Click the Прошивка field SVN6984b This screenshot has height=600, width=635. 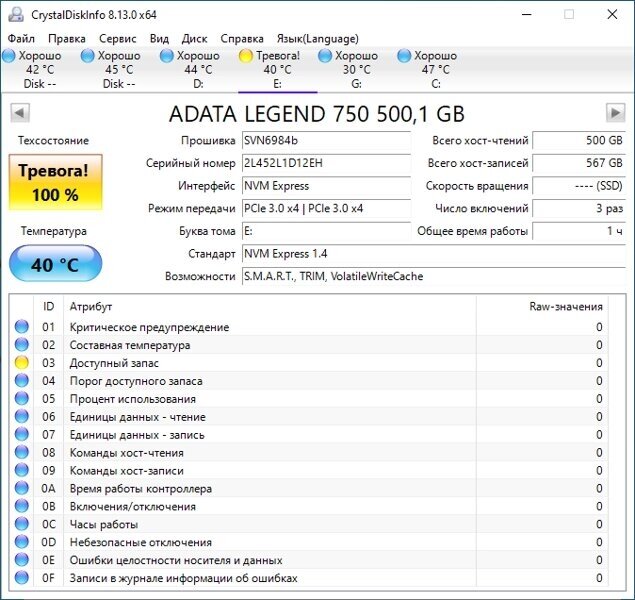[326, 140]
